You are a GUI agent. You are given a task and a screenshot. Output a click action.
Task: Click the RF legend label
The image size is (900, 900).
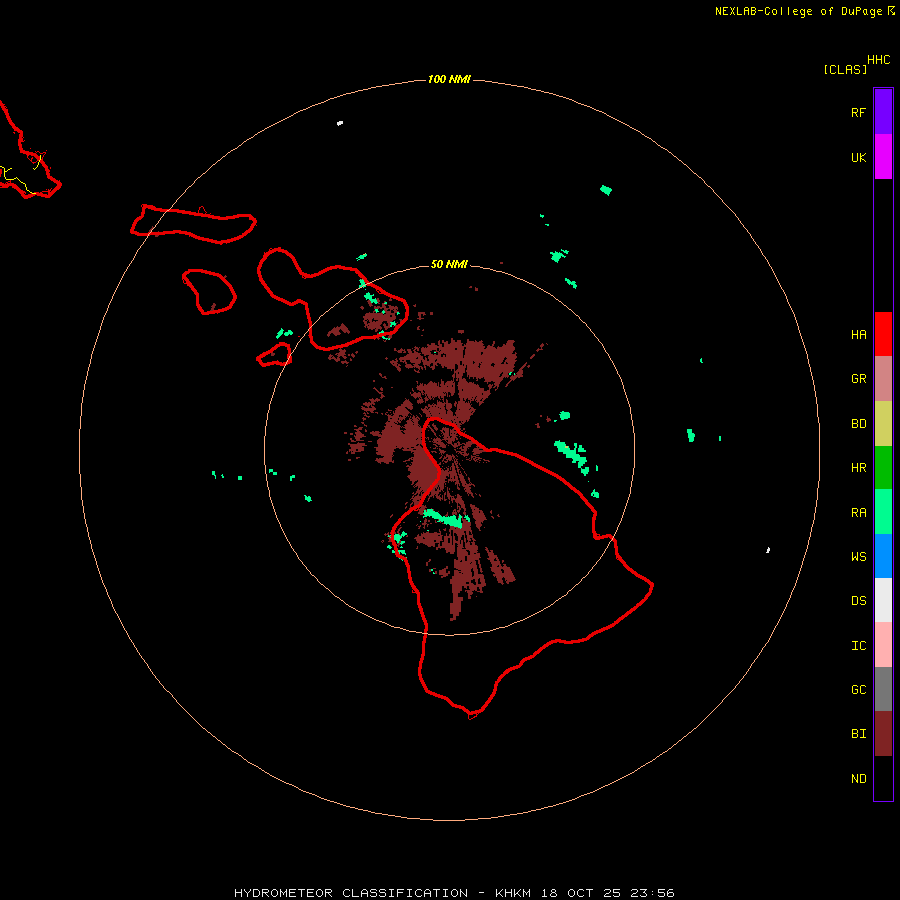[858, 112]
